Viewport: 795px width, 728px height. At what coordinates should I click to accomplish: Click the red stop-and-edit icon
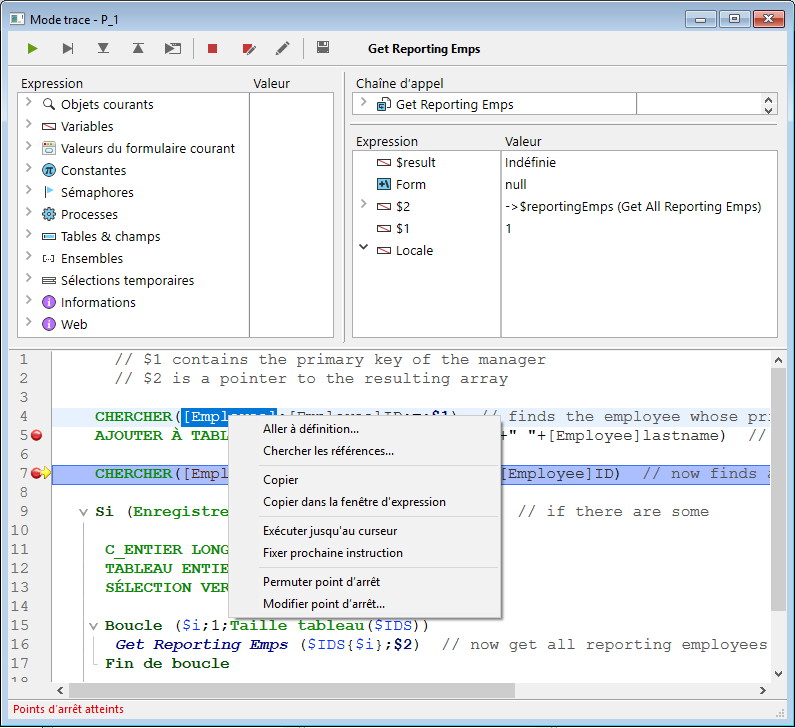[248, 48]
